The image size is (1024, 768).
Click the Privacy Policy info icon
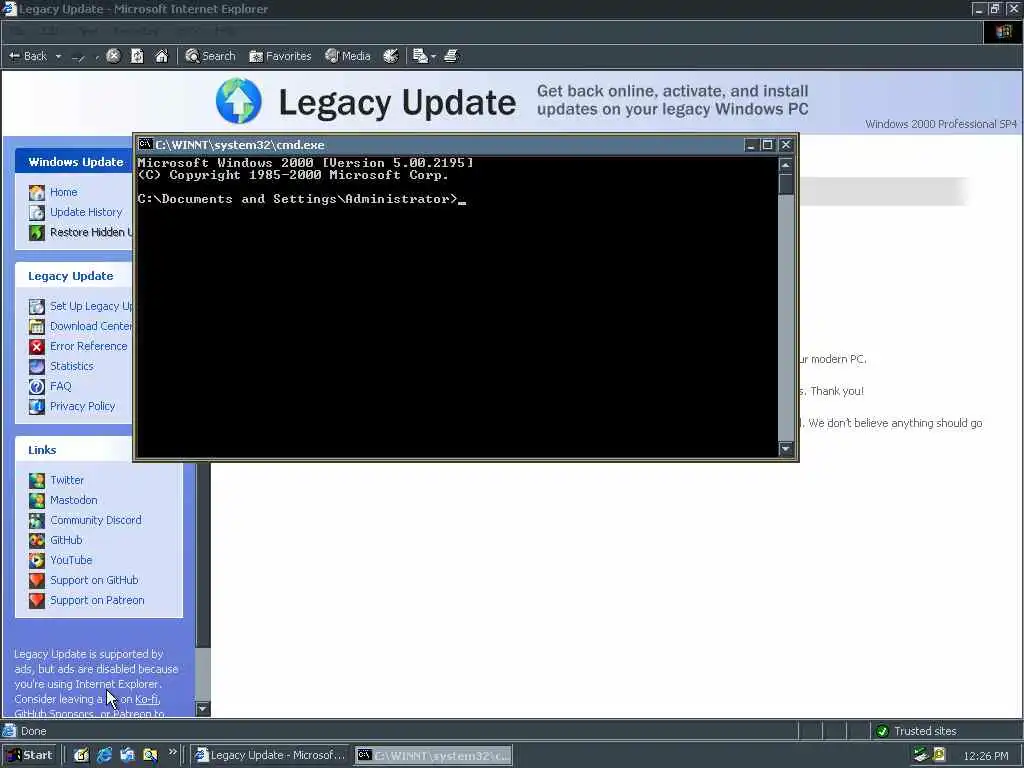point(37,406)
